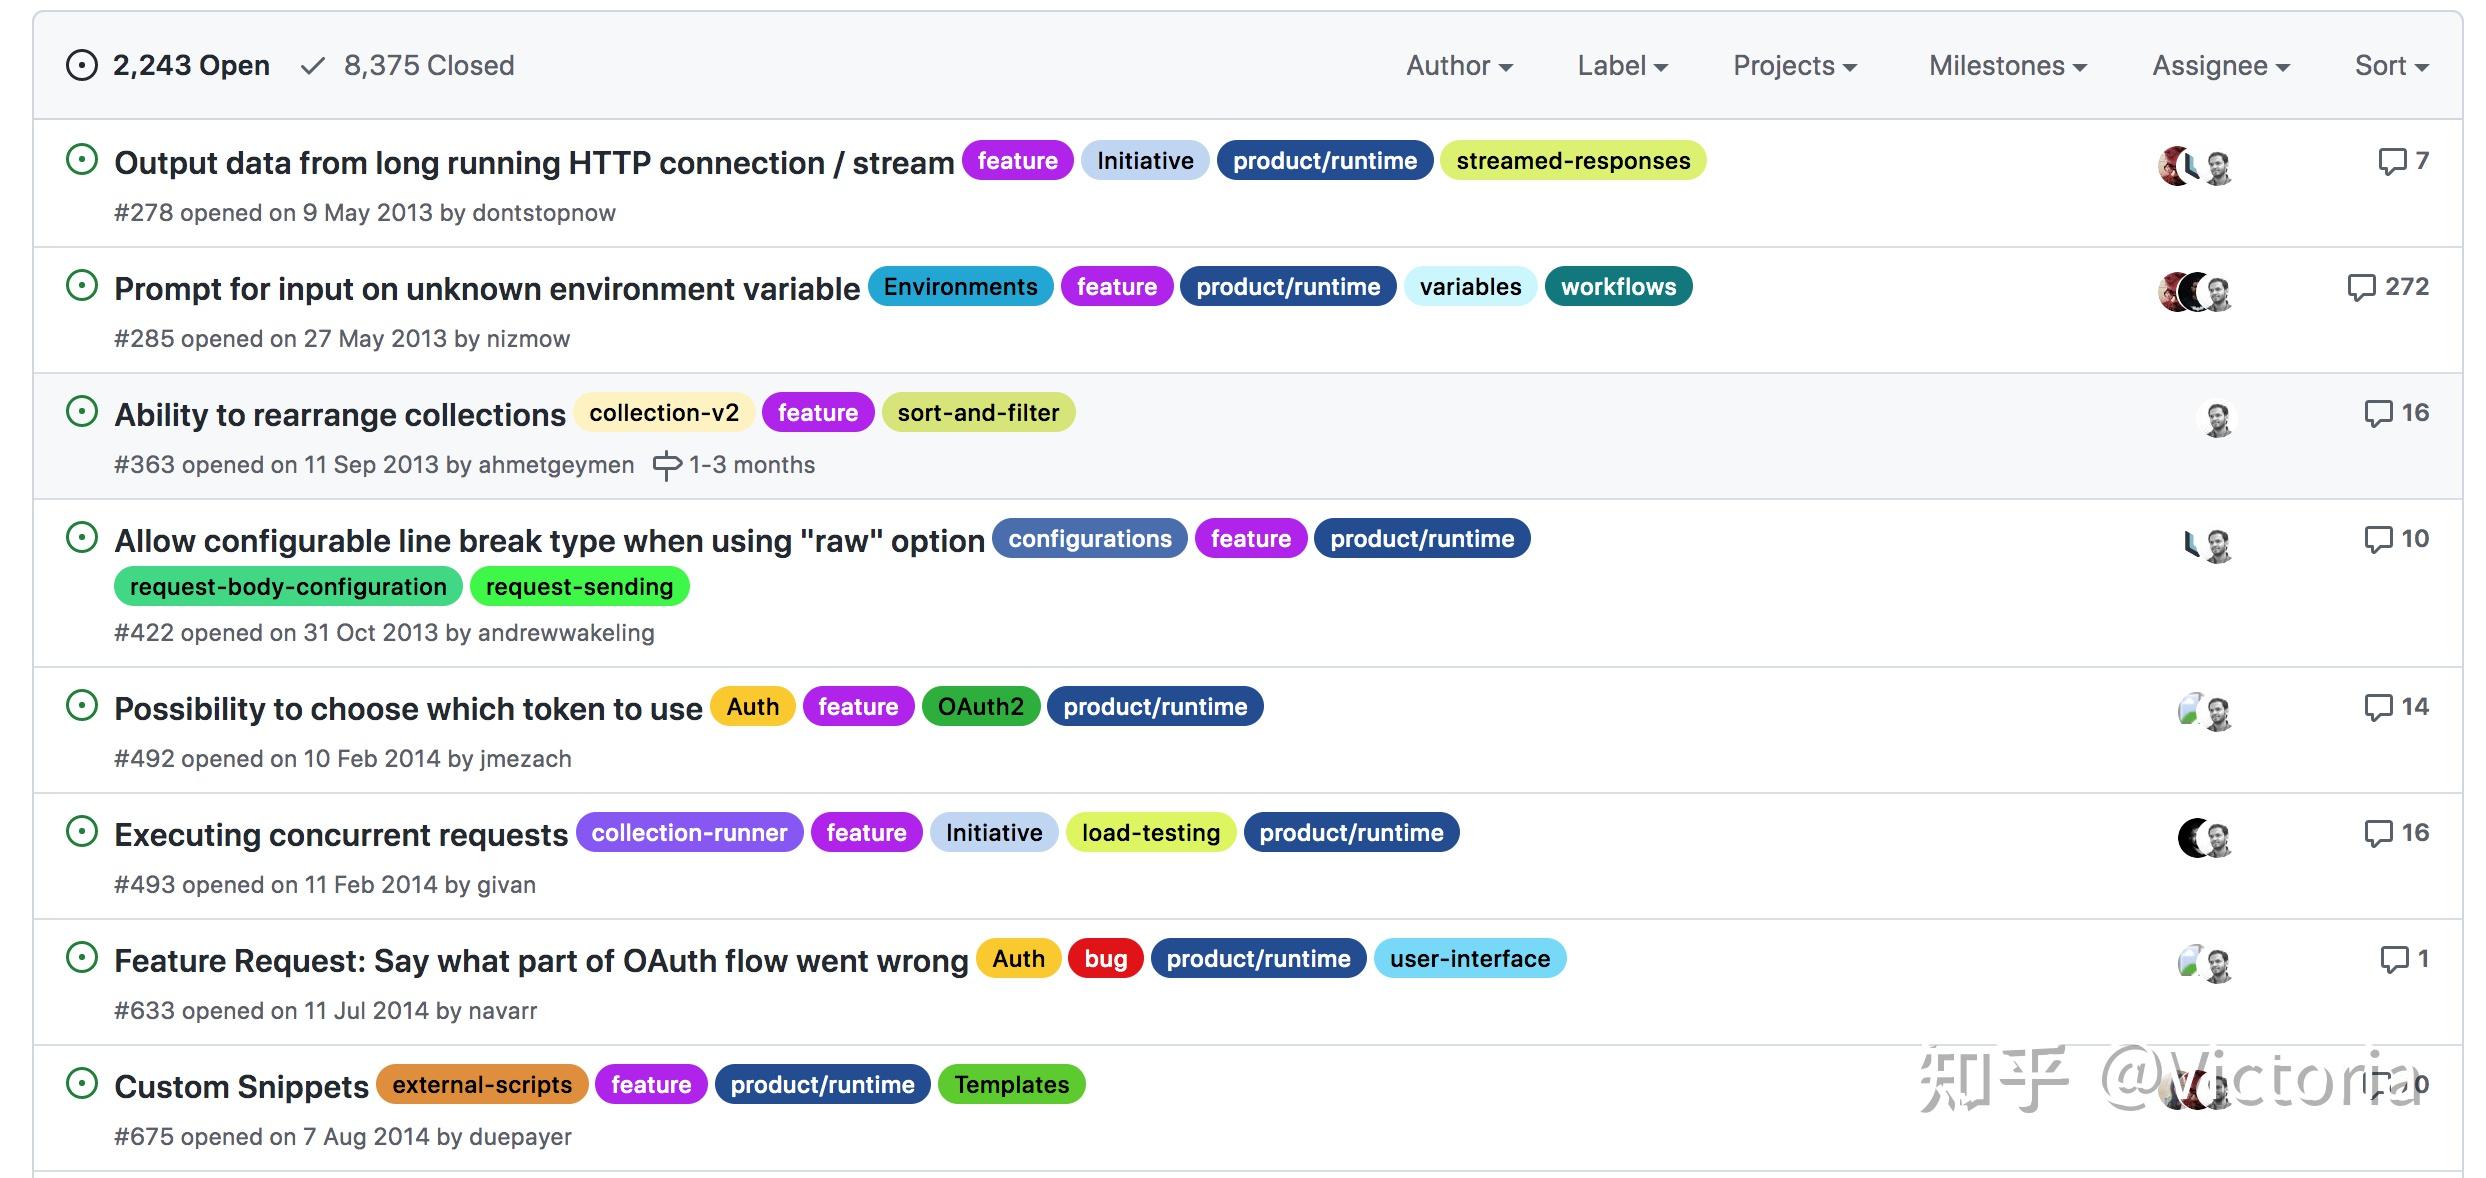
Task: Filter by the streamed-responses label
Action: pos(1572,161)
